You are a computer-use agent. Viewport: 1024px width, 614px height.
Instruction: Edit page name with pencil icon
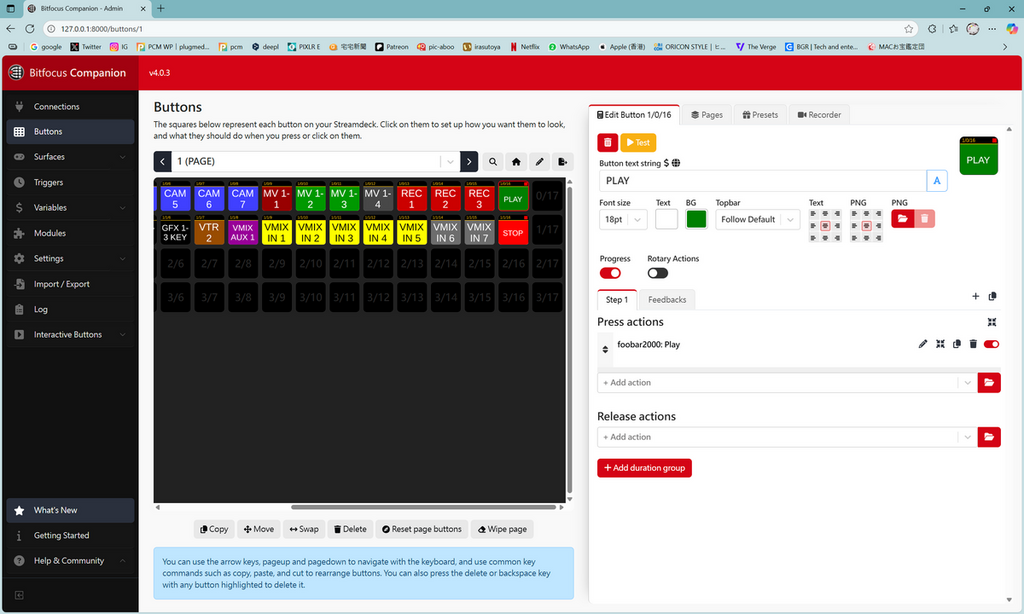pos(539,161)
